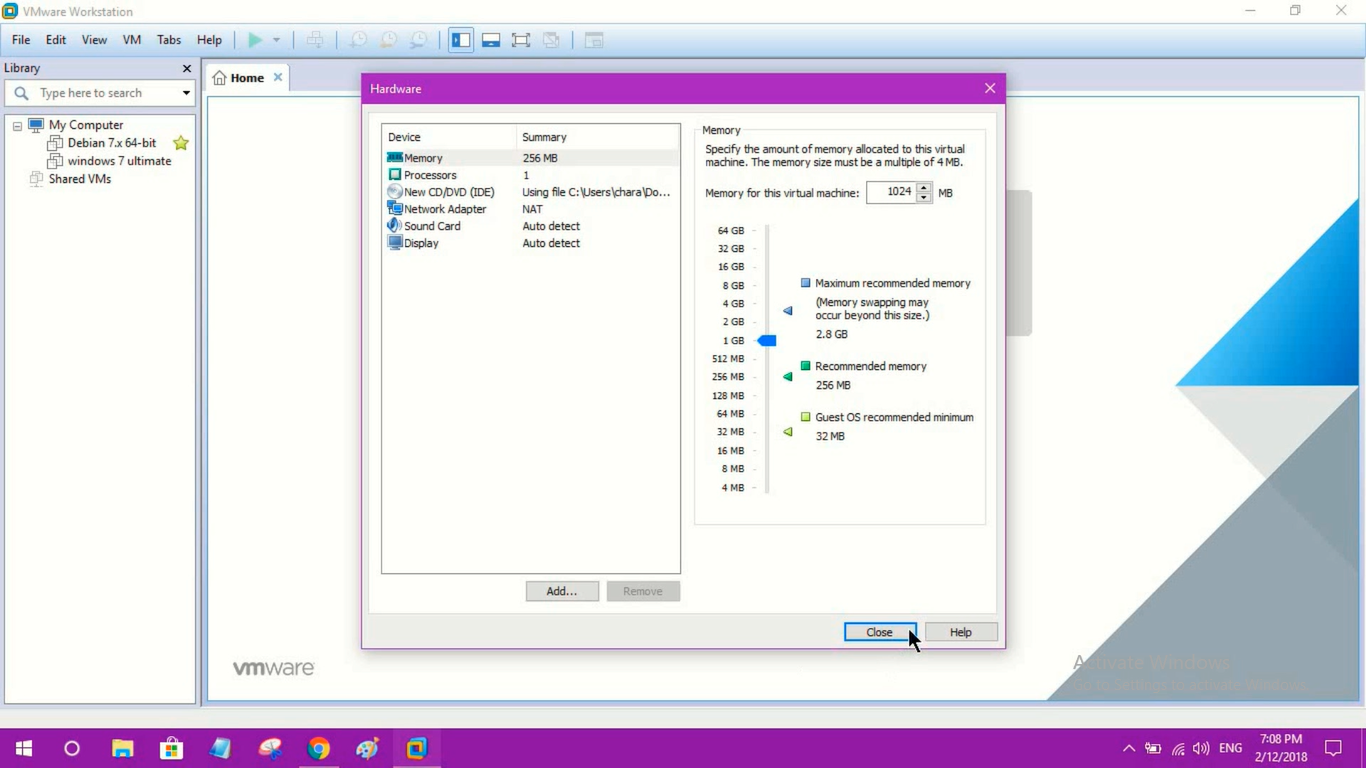Select the Processors device entry
The height and width of the screenshot is (768, 1366).
pos(428,174)
